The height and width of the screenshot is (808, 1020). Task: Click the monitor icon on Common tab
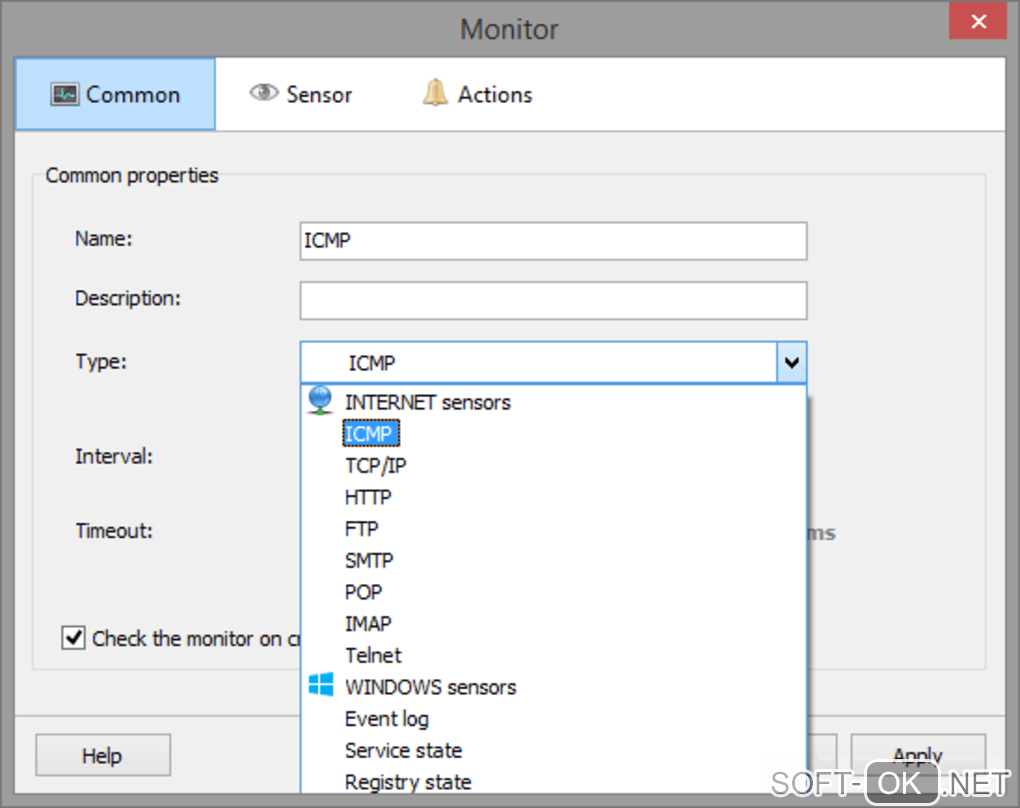coord(65,95)
